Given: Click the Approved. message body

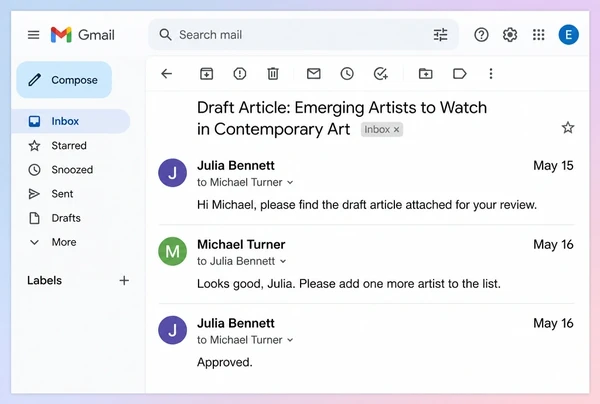Looking at the screenshot, I should click(225, 362).
